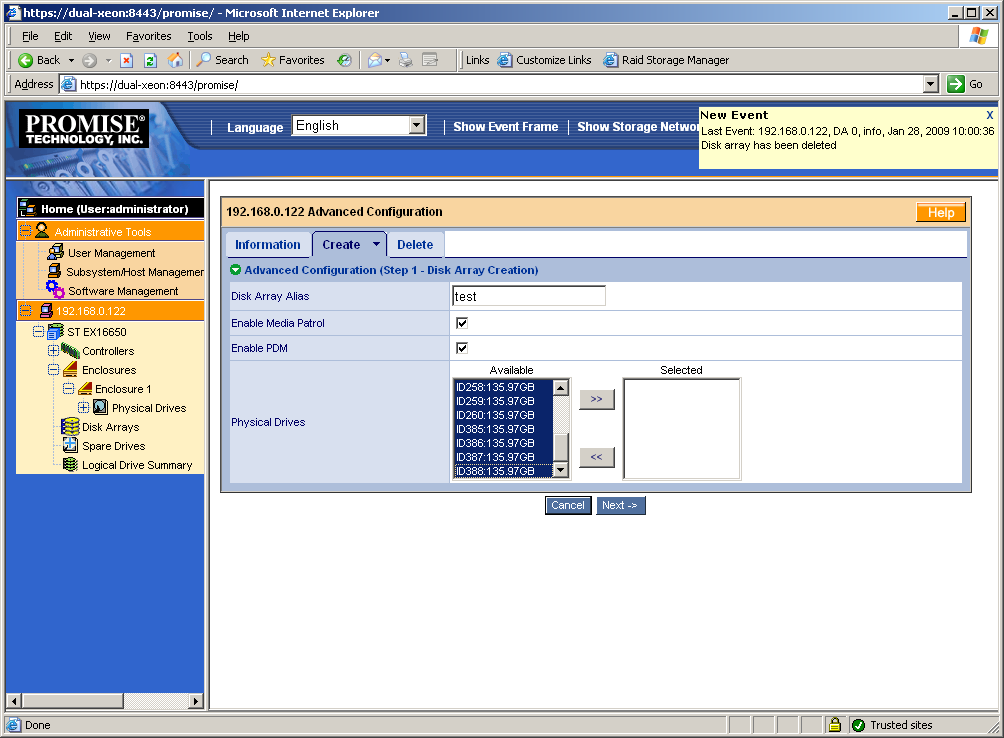
Task: Open the Tools menu
Action: [199, 36]
